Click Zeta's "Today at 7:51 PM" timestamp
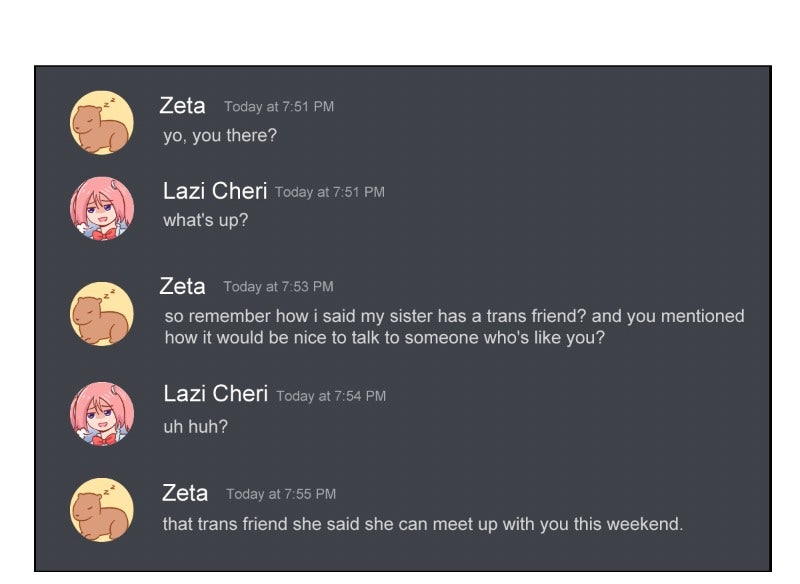This screenshot has height=584, width=800. [x=279, y=107]
